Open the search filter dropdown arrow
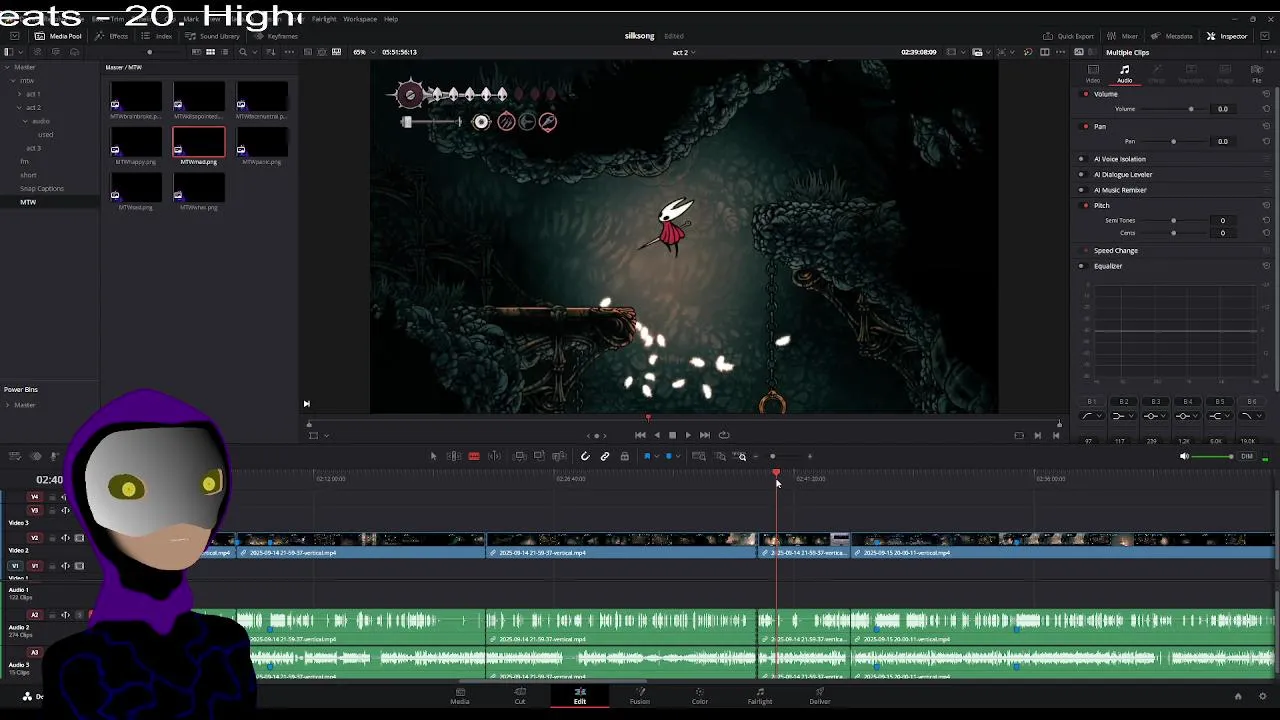This screenshot has width=1280, height=720. click(x=253, y=52)
